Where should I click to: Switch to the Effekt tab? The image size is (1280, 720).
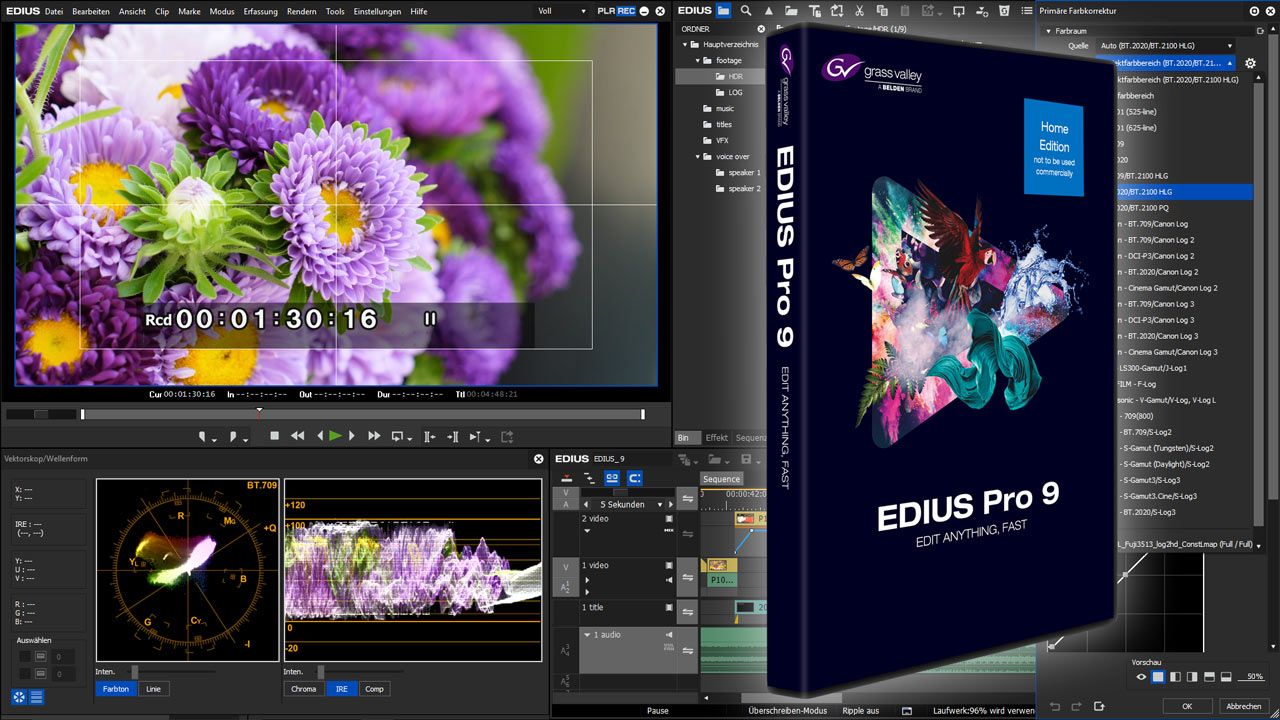pos(716,438)
